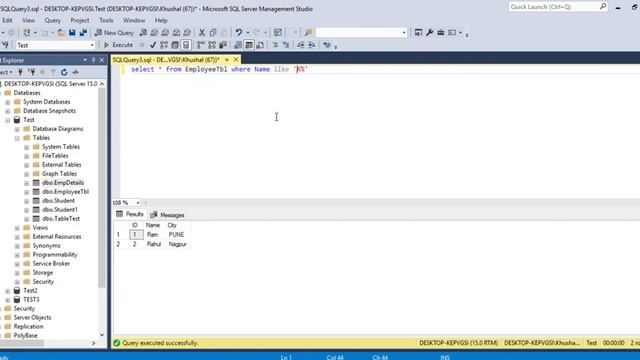Expand the Views folder node
This screenshot has width=640, height=360.
pos(17,228)
